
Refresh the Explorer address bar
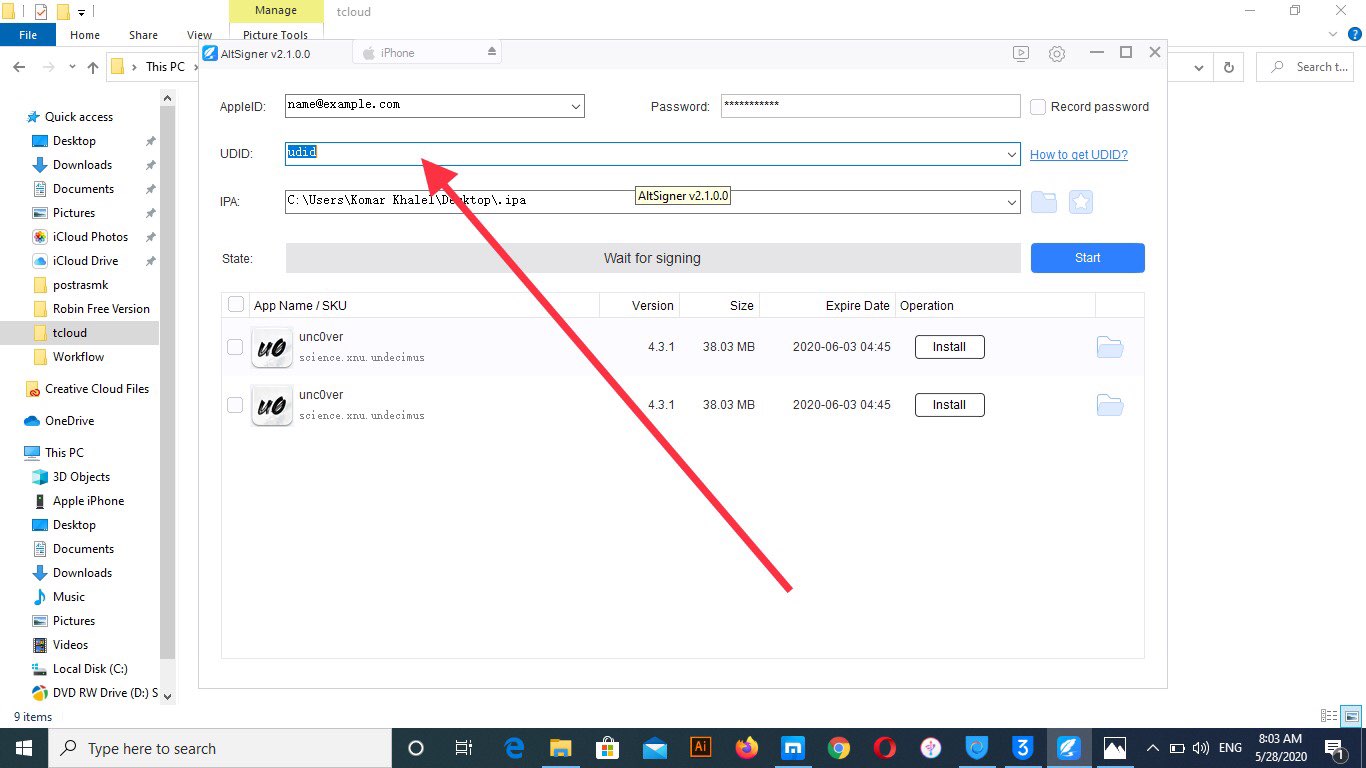(x=1228, y=67)
